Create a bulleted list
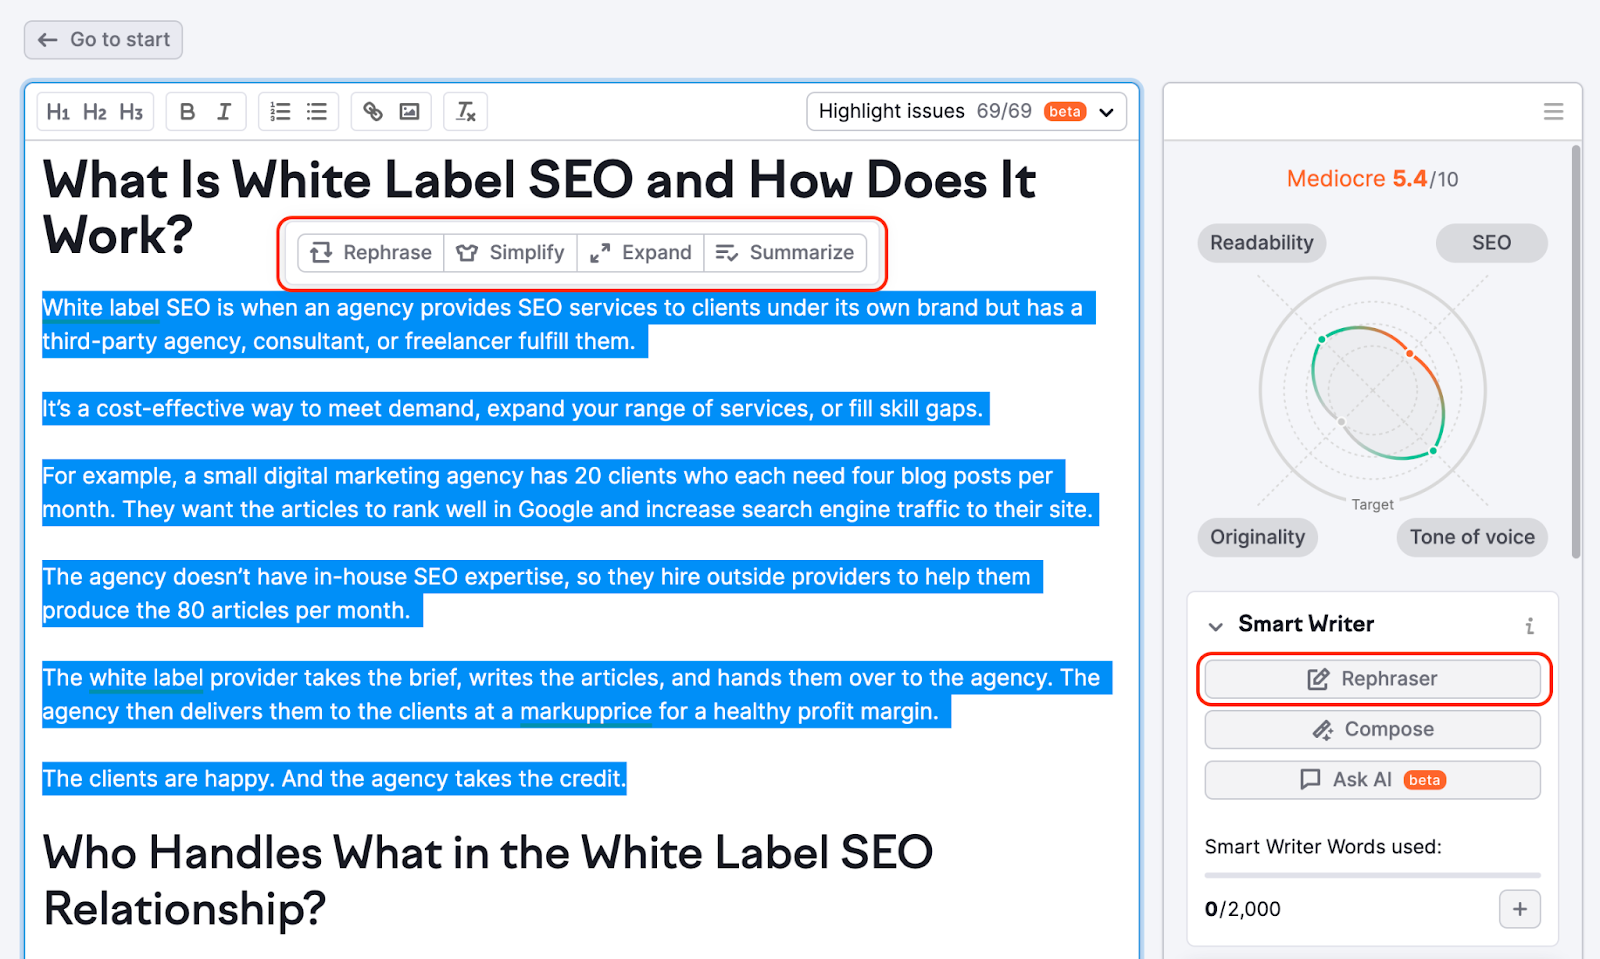This screenshot has width=1600, height=959. [x=317, y=111]
